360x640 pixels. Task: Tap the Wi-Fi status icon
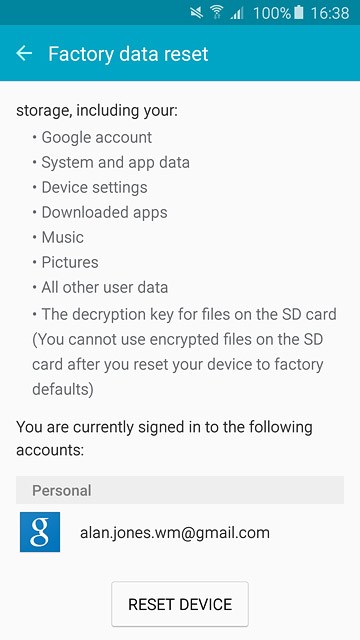coord(217,13)
